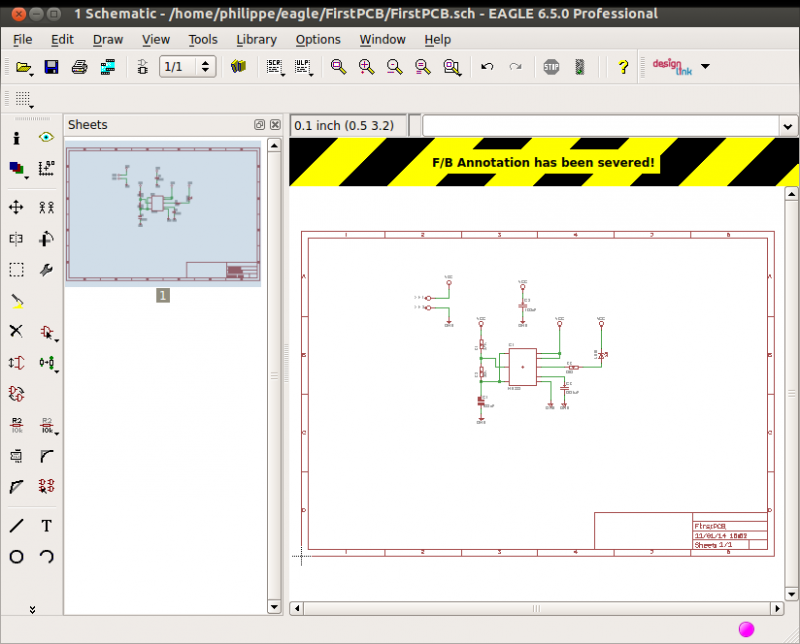Redraw the screen with the redraw magnifier icon
The height and width of the screenshot is (644, 800).
[422, 67]
